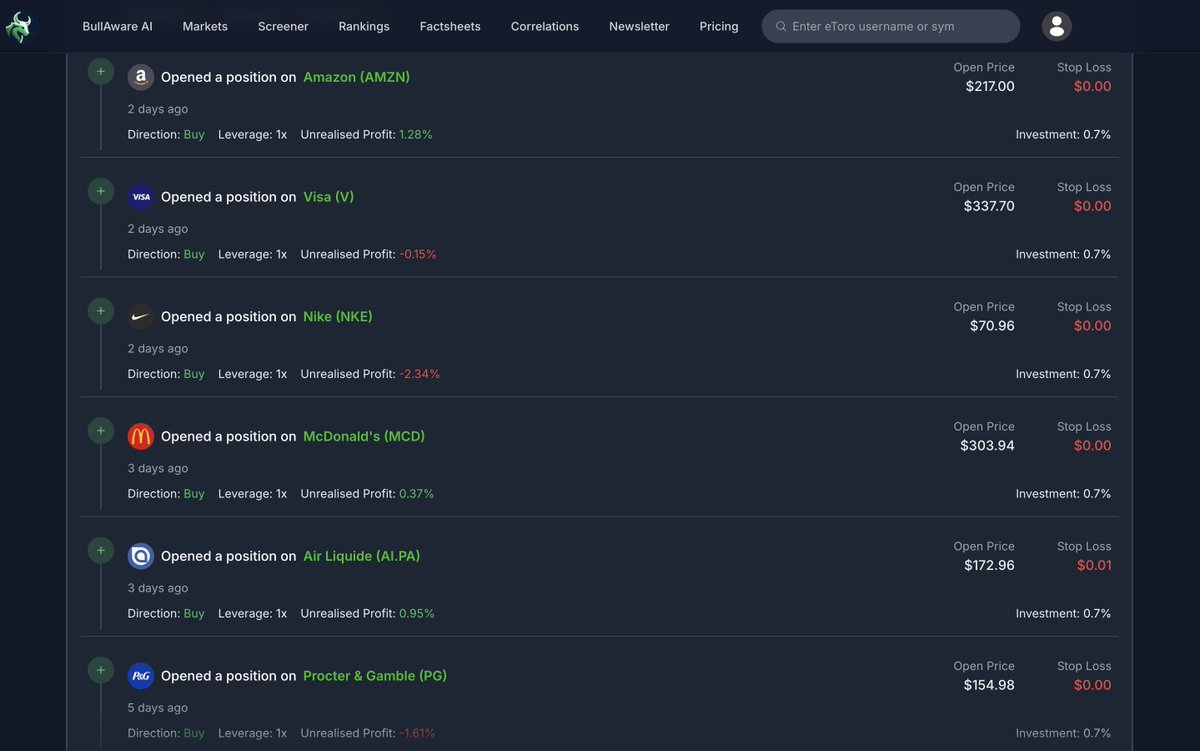Viewport: 1200px width, 751px height.
Task: Open the Screener page
Action: coord(283,26)
